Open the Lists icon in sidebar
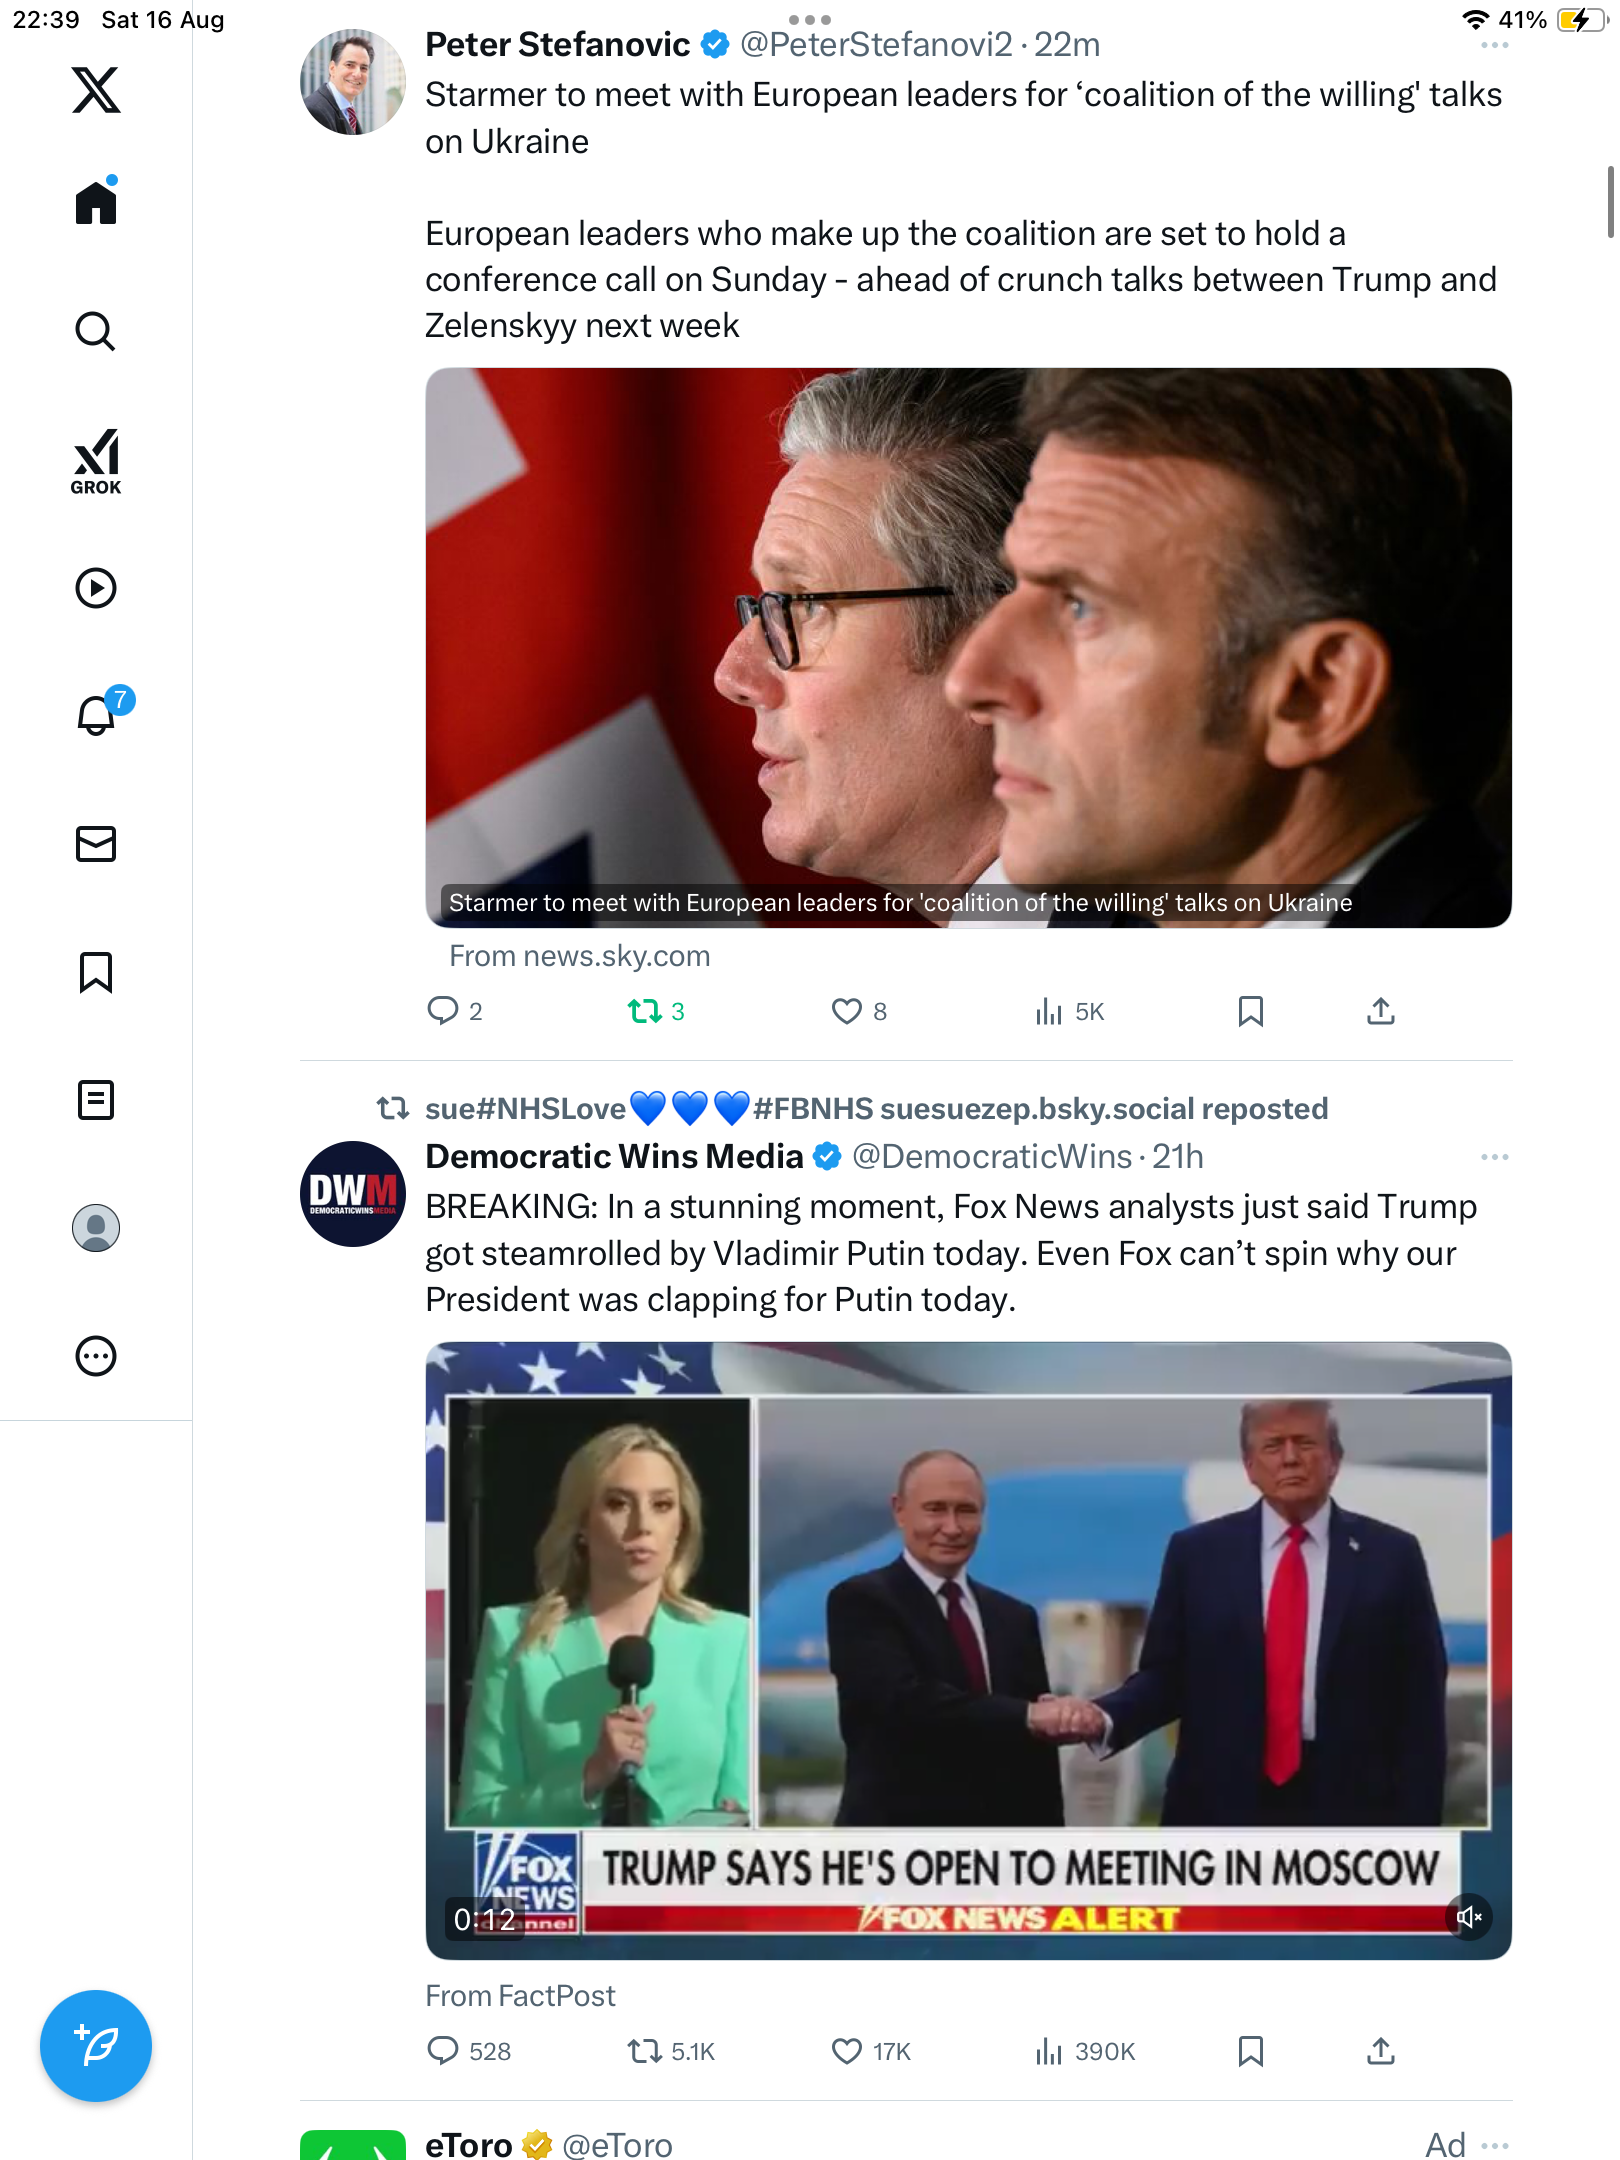1620x2160 pixels. (x=96, y=1100)
